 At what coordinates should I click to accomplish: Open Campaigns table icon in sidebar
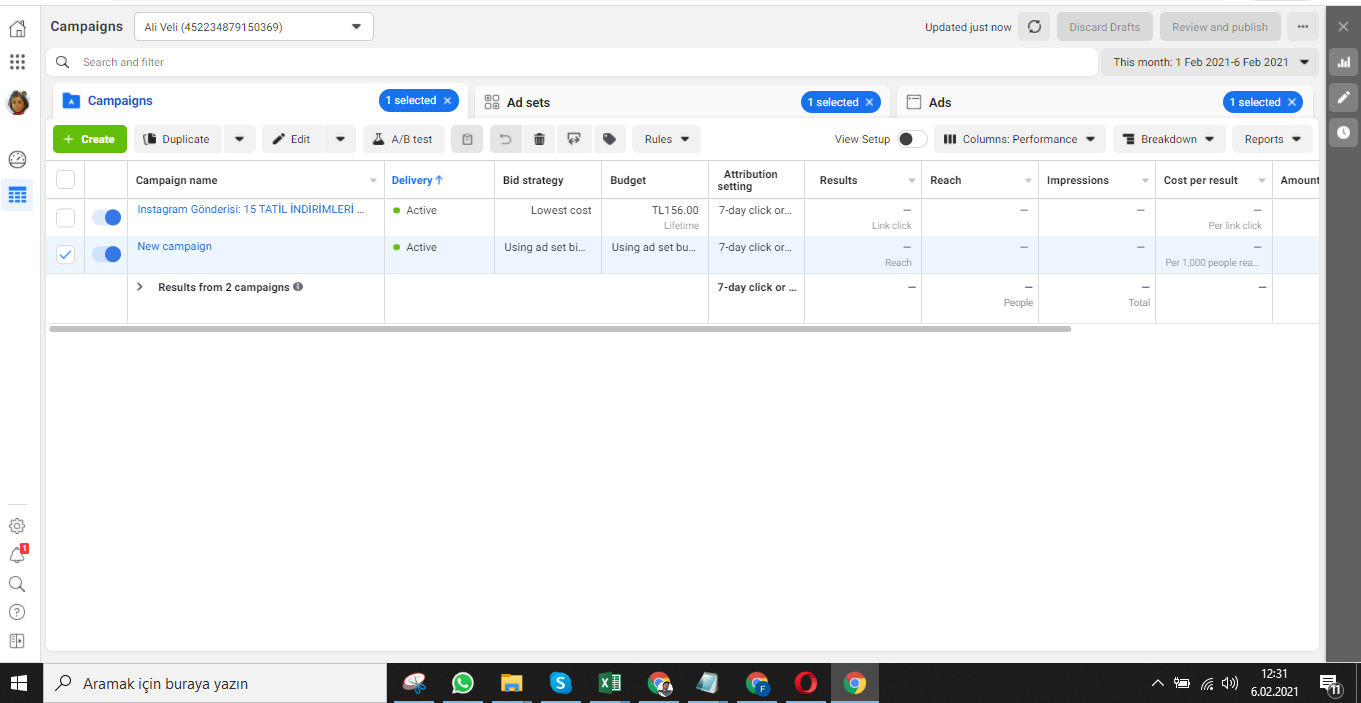click(x=17, y=195)
